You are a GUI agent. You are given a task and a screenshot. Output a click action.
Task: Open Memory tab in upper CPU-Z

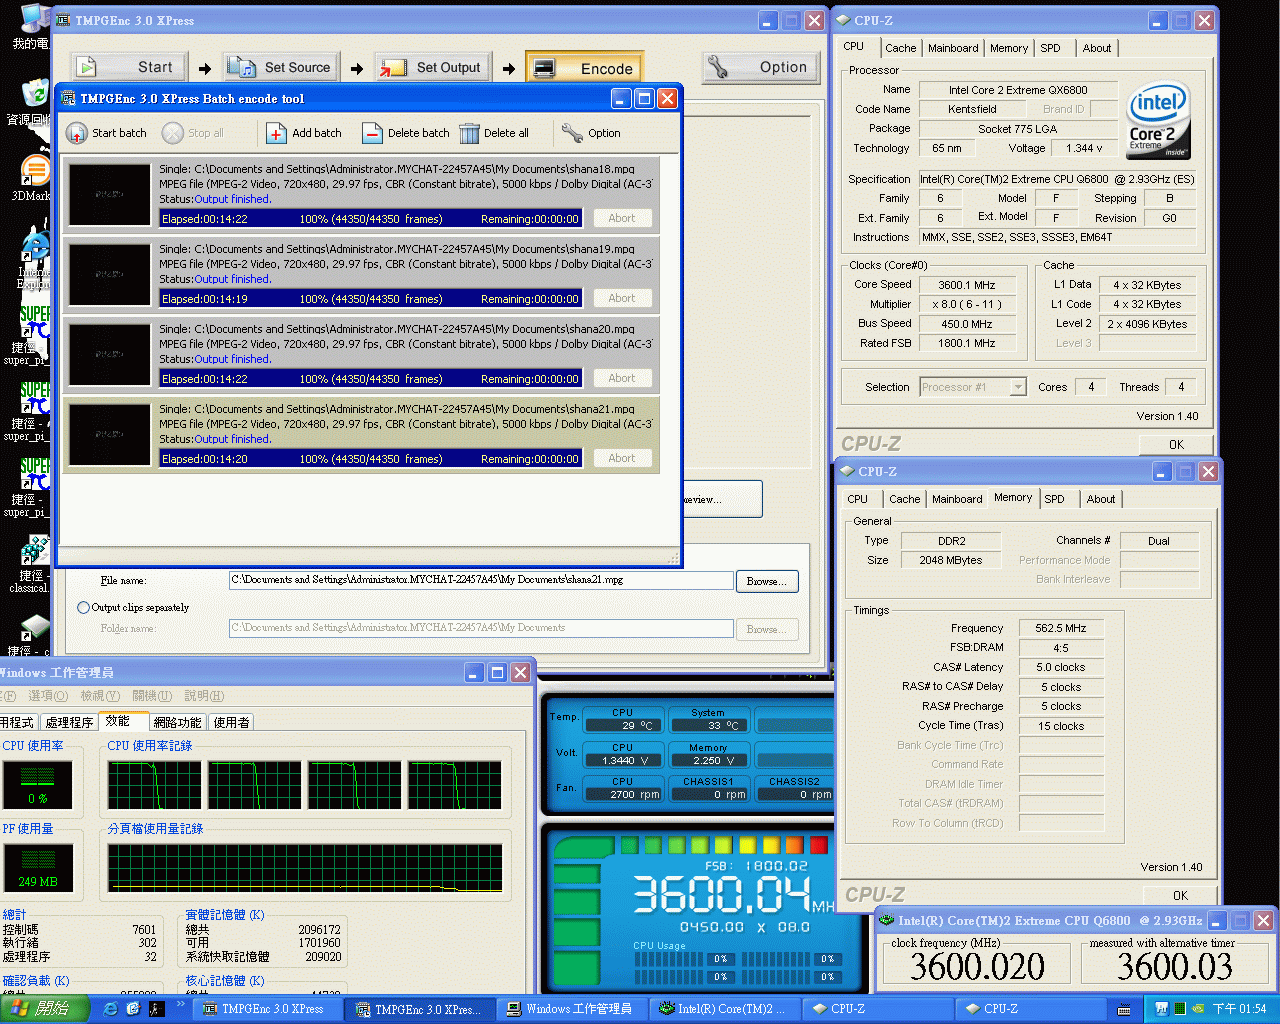tap(1009, 48)
